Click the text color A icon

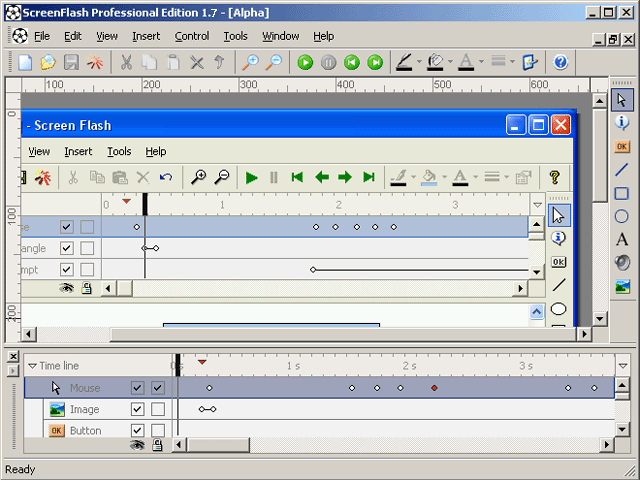click(x=466, y=62)
